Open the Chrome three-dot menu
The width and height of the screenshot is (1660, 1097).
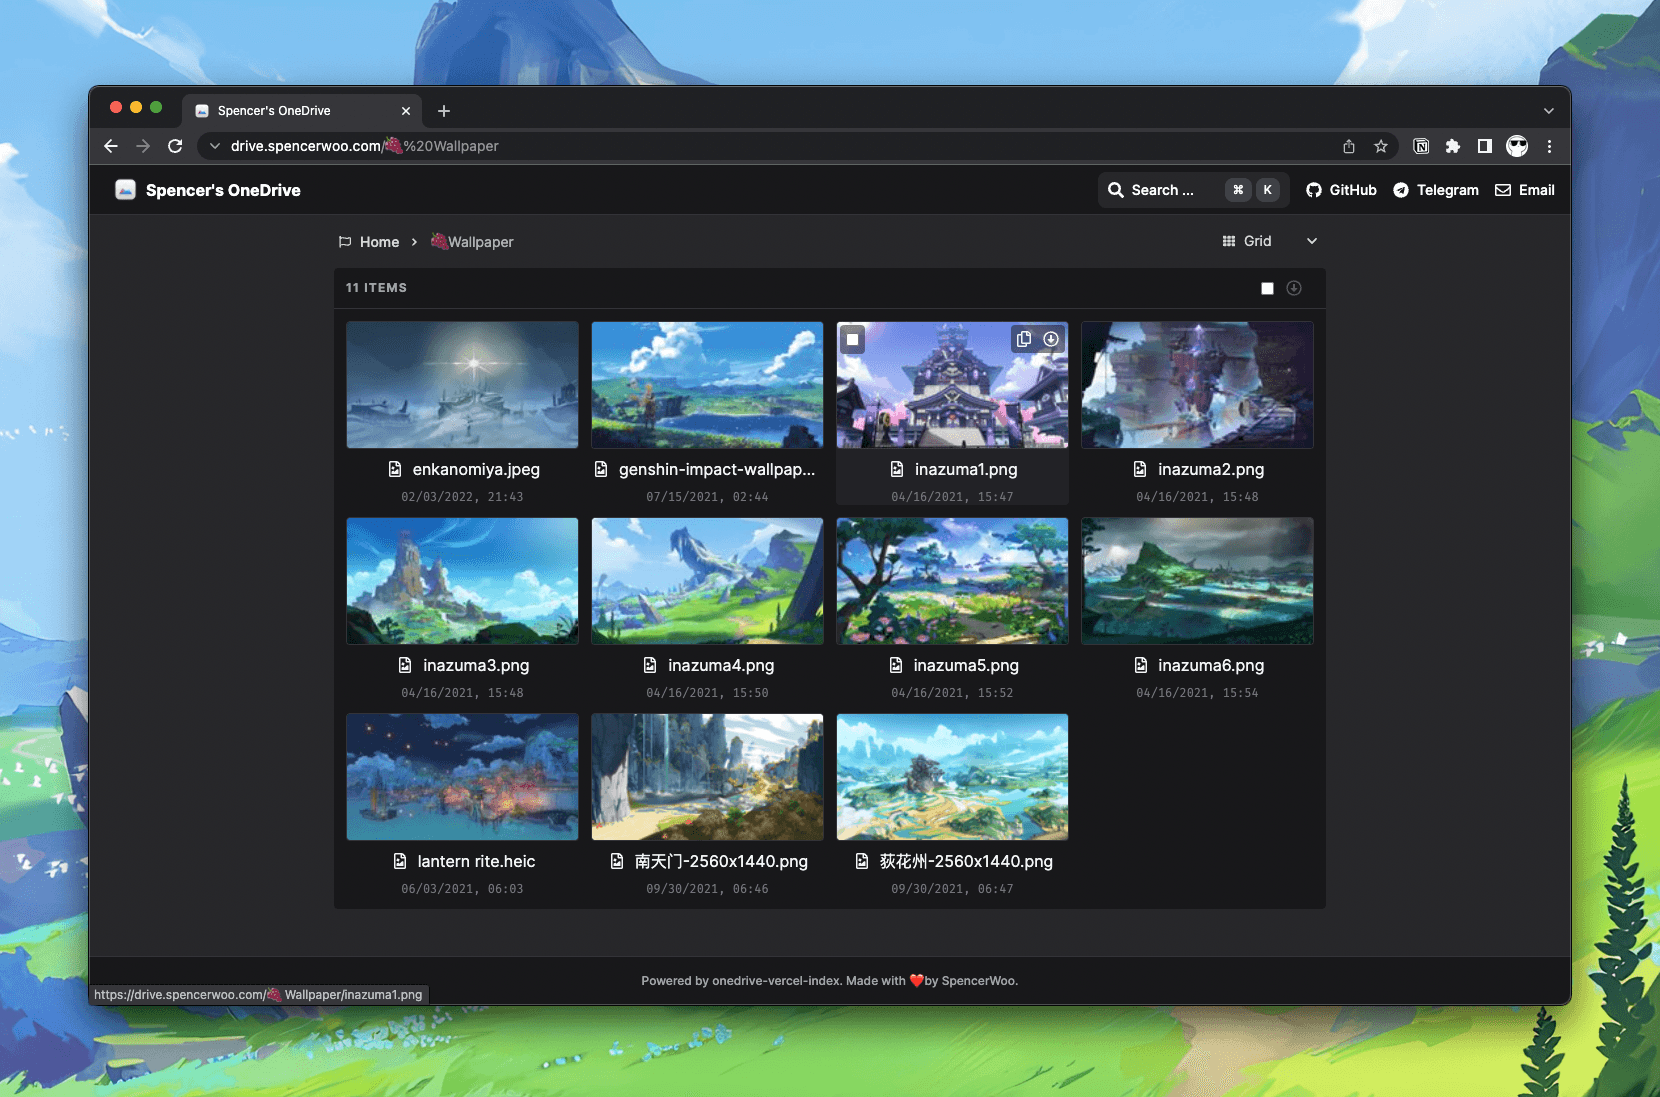(1549, 146)
